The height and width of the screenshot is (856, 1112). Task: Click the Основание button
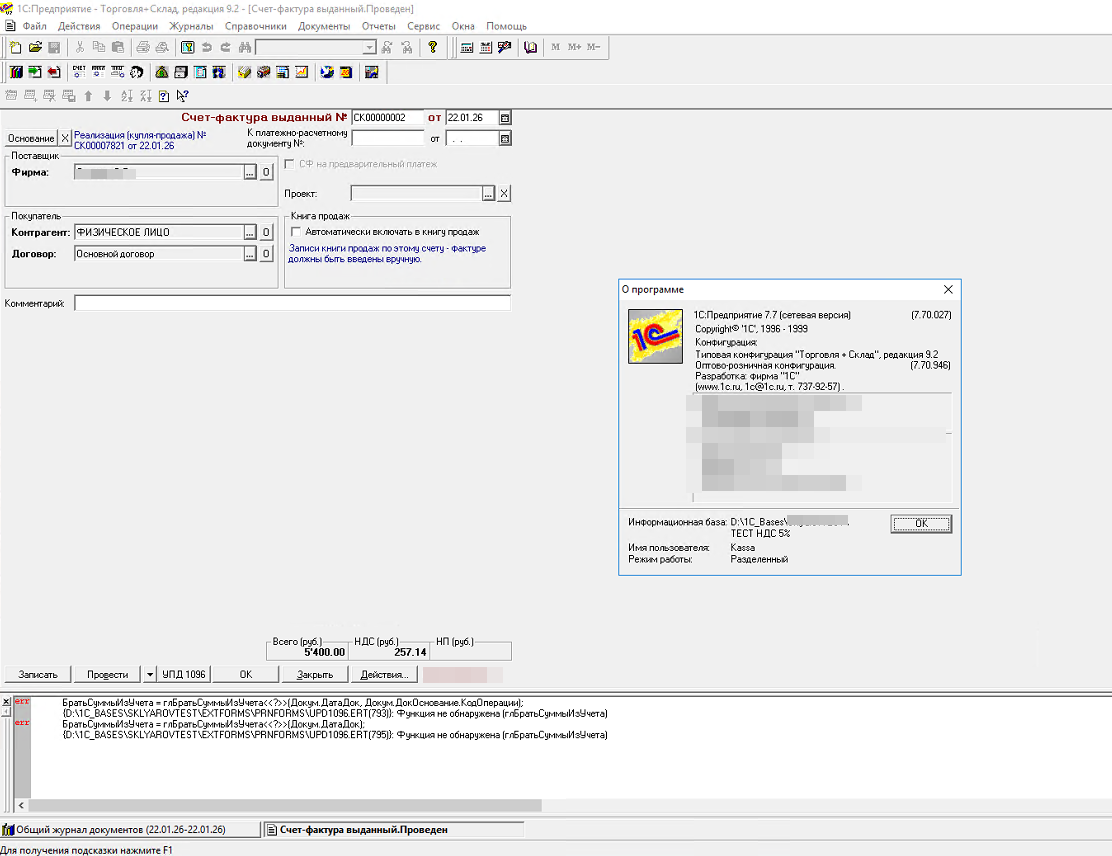(x=31, y=138)
